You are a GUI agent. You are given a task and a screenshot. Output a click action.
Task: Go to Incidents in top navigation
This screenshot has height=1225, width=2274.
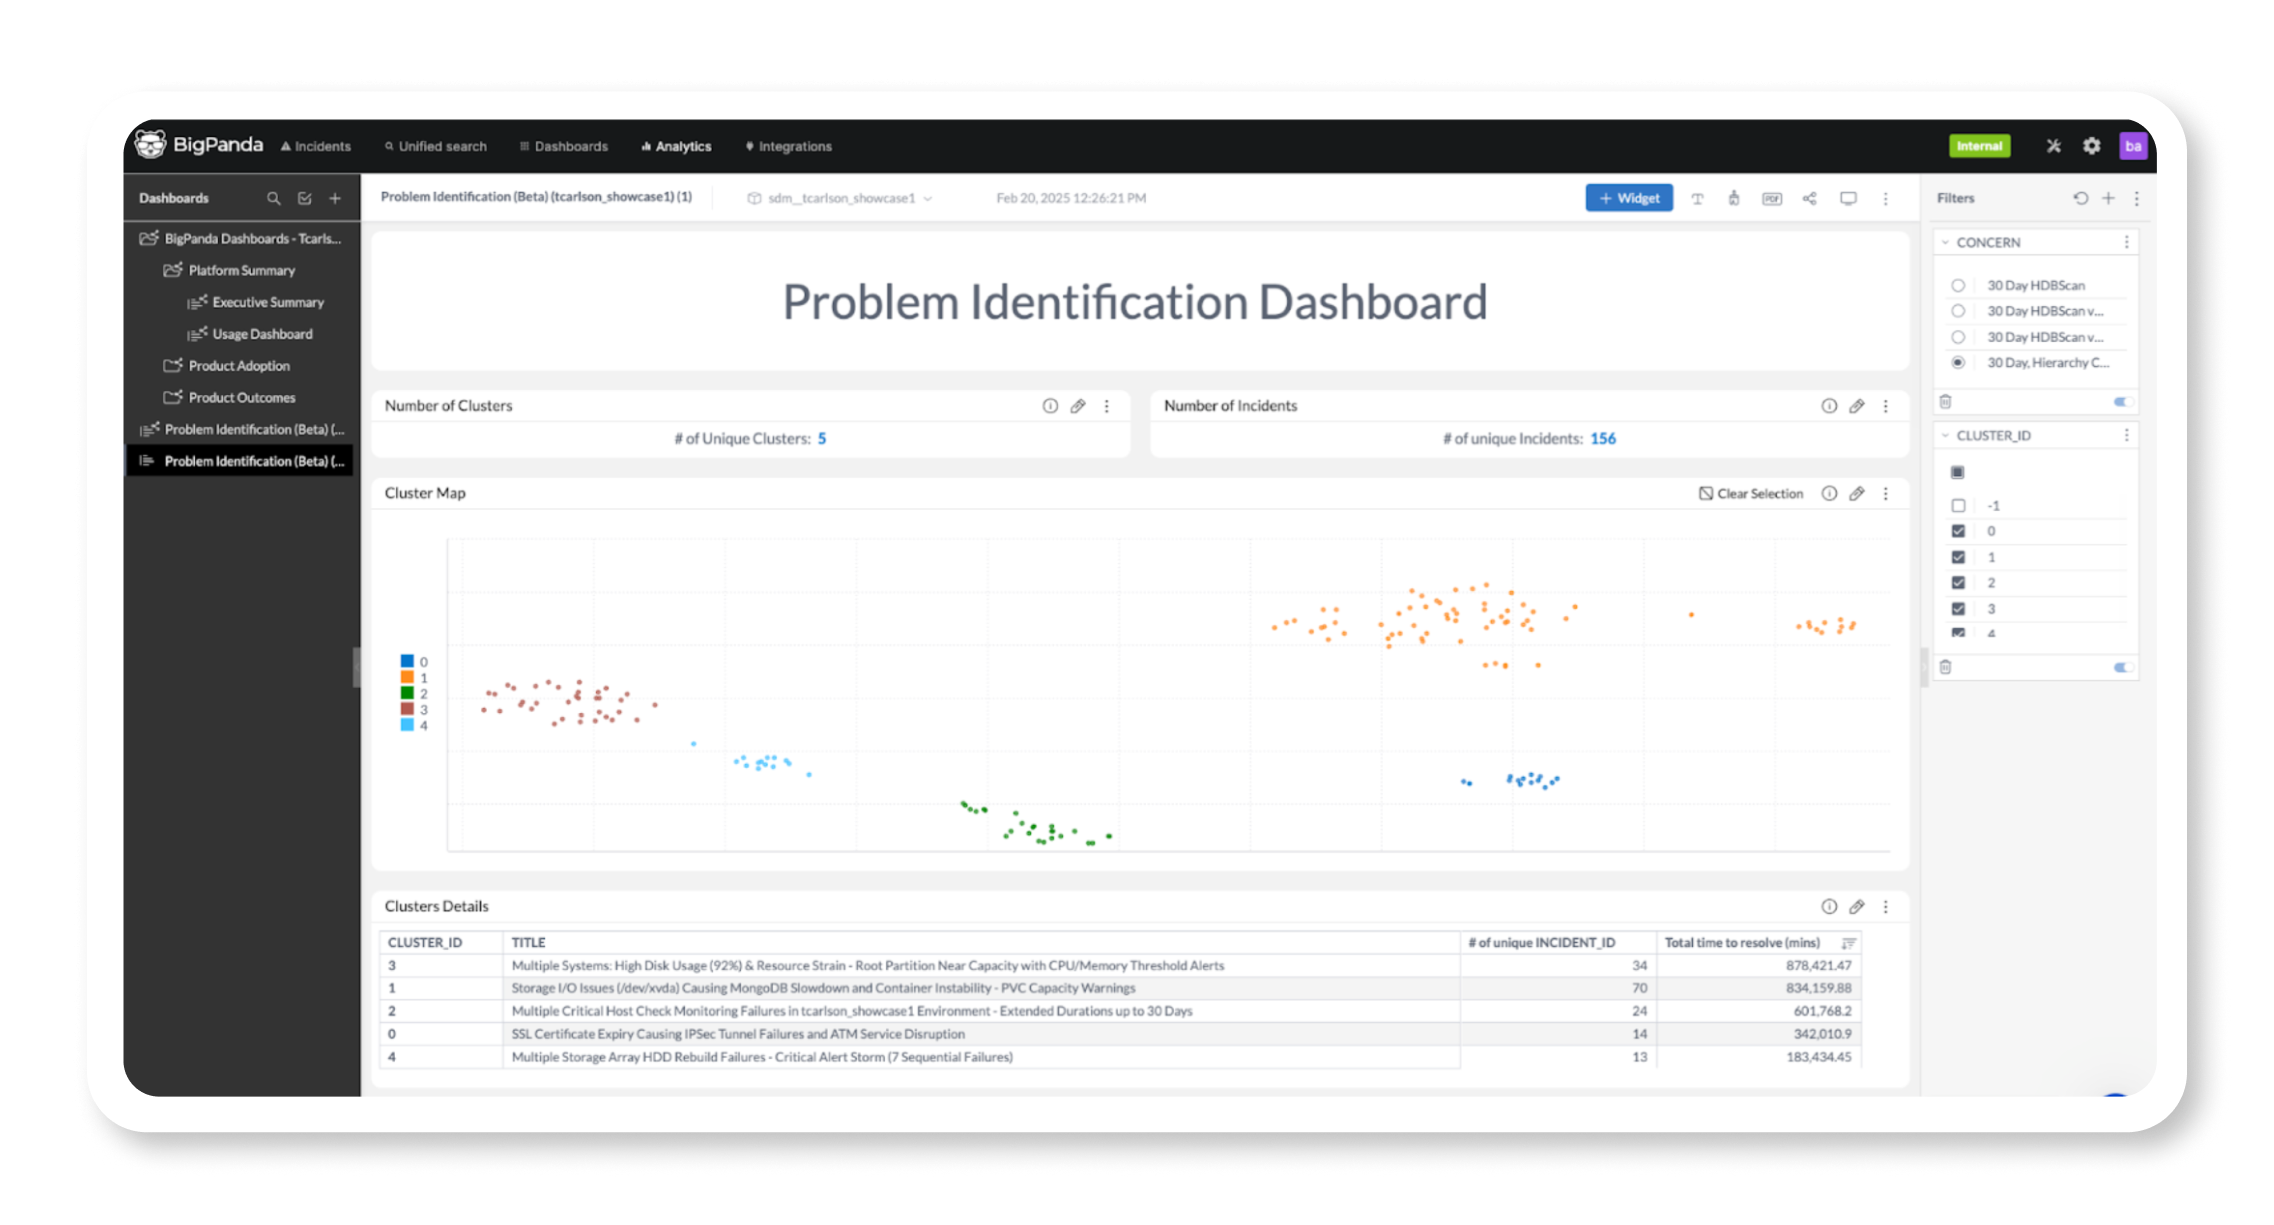pyautogui.click(x=316, y=146)
